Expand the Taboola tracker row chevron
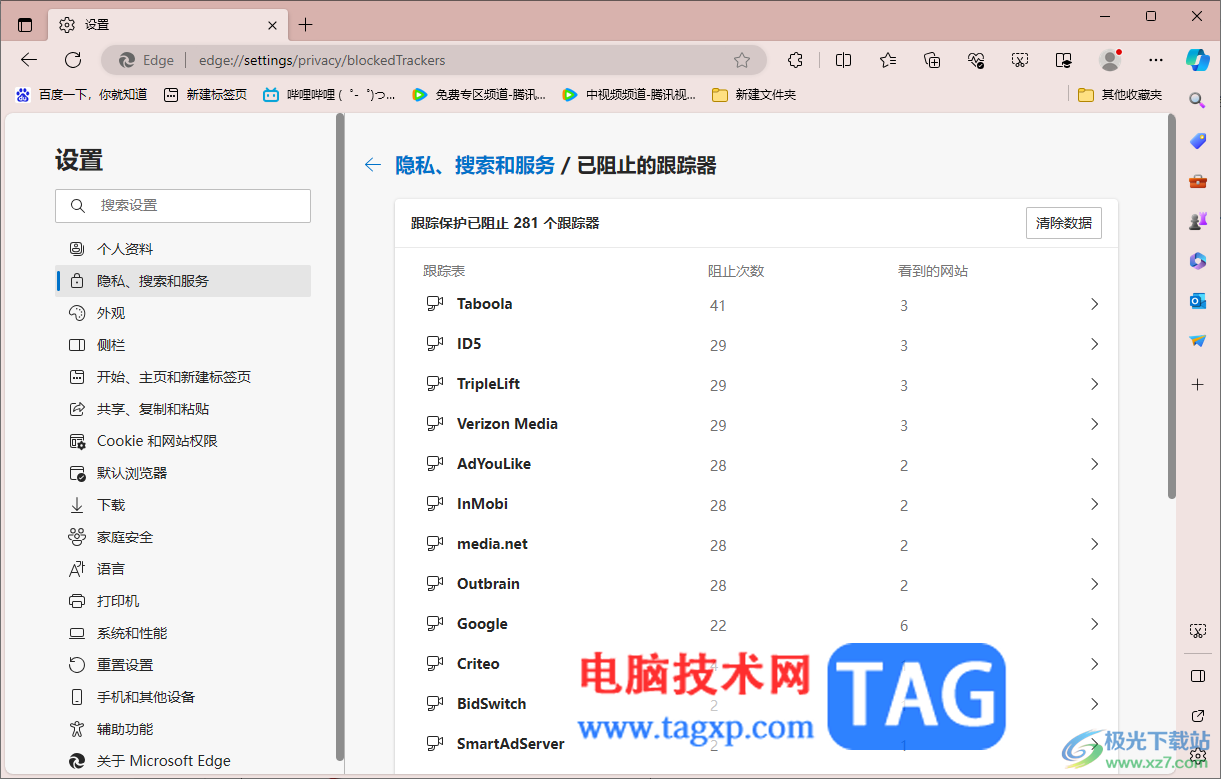The height and width of the screenshot is (779, 1221). [x=1094, y=304]
